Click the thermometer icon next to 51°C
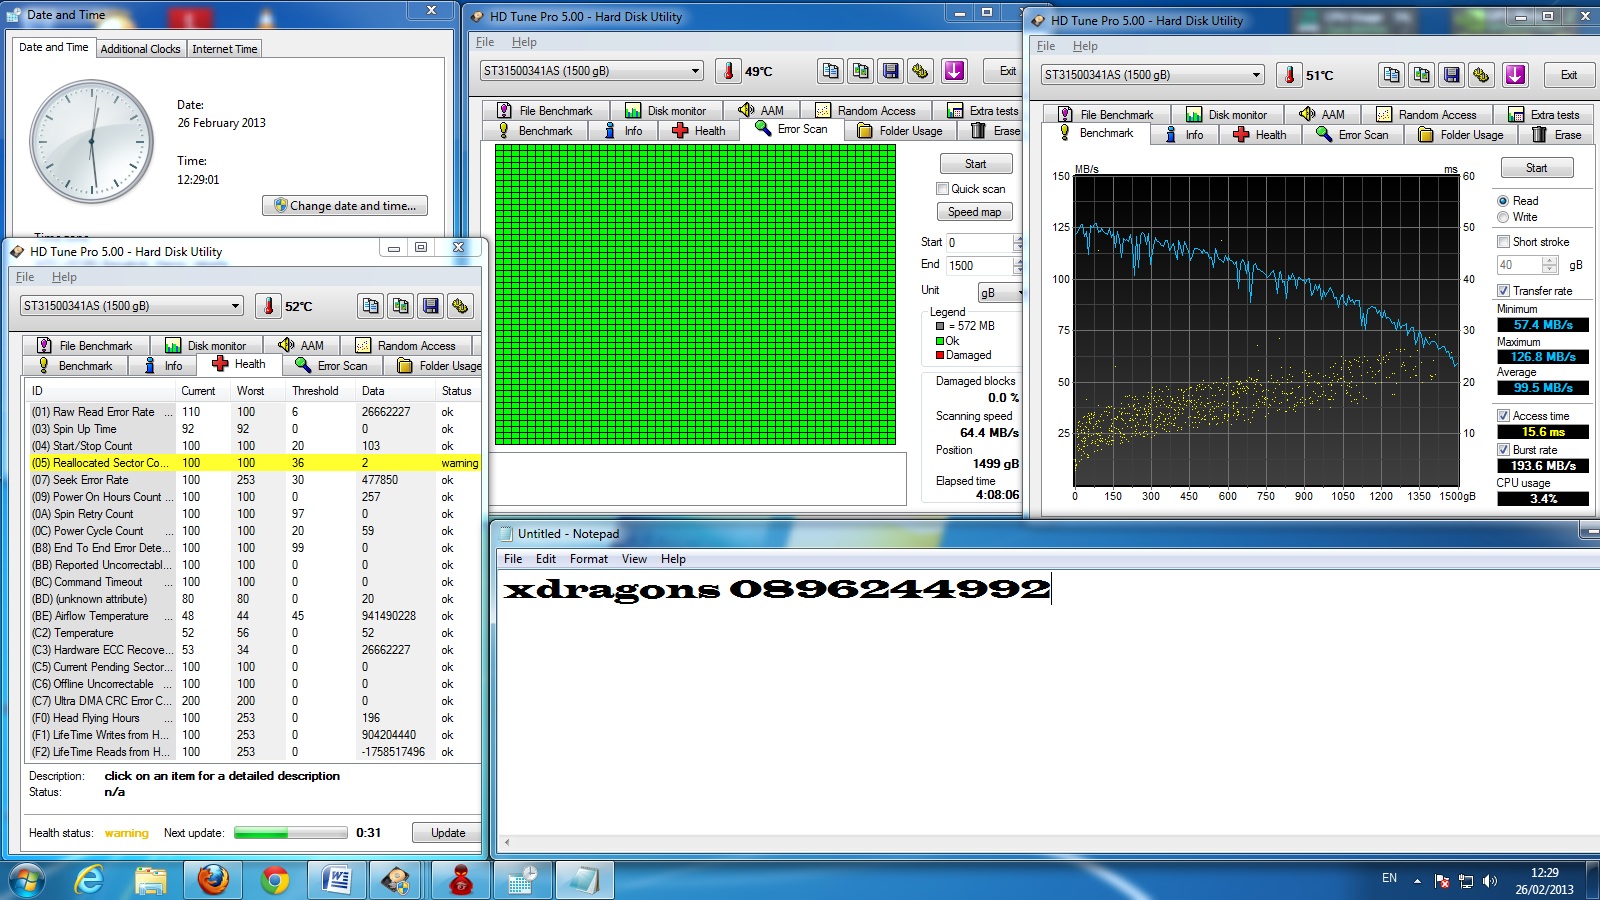The height and width of the screenshot is (900, 1600). (x=1289, y=75)
